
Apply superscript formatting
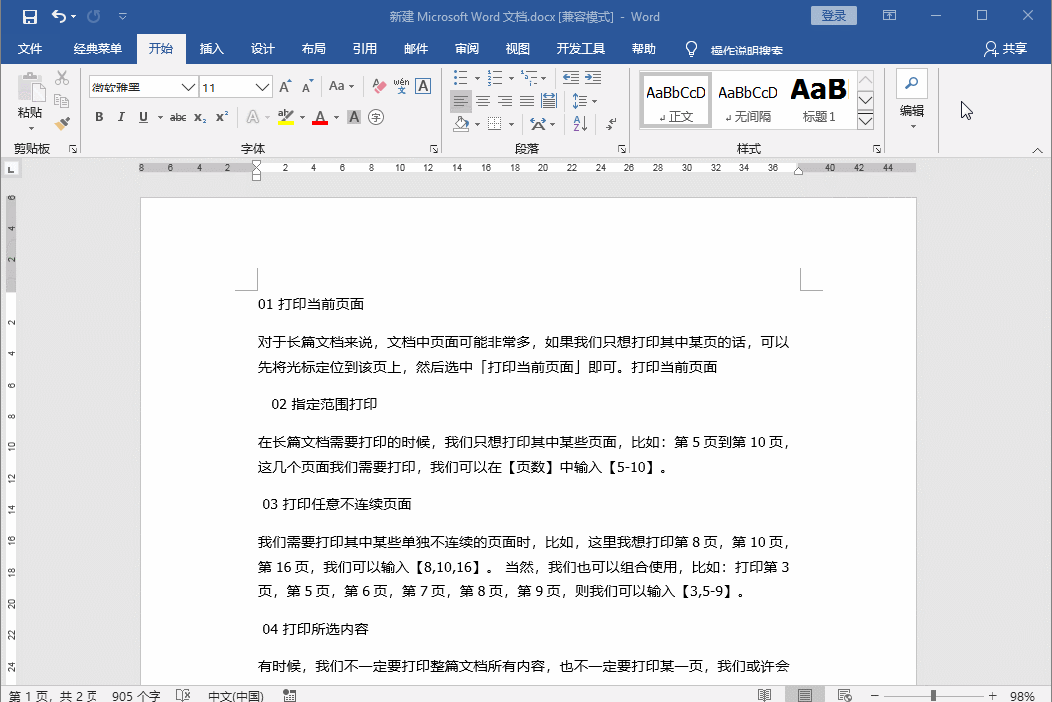tap(221, 117)
